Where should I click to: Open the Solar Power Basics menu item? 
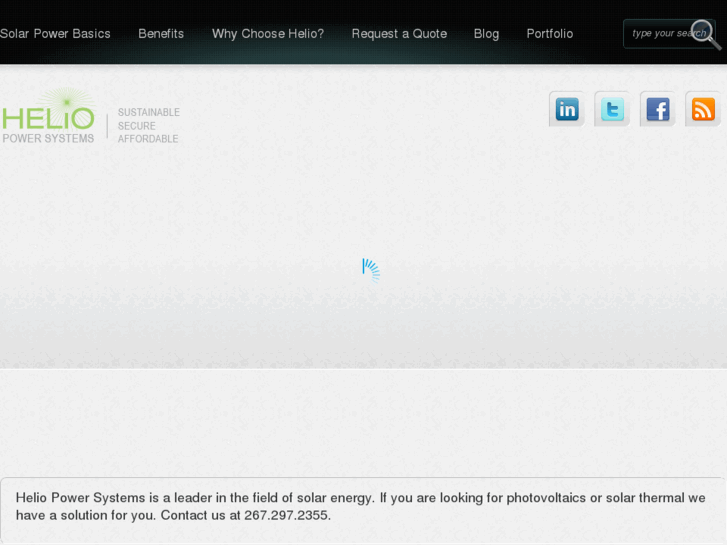click(x=55, y=34)
